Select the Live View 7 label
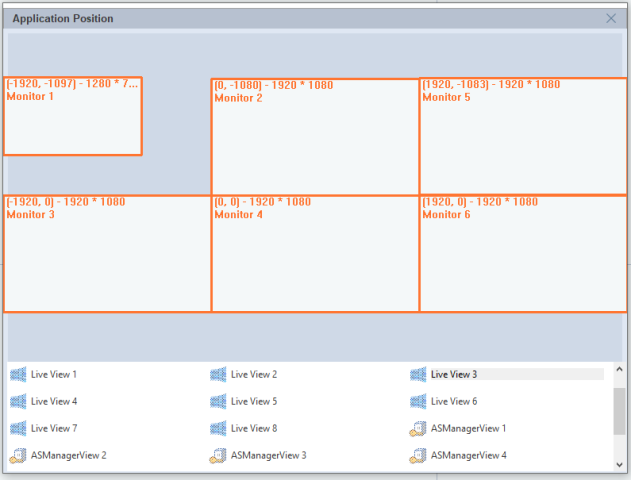631x480 pixels. point(54,428)
